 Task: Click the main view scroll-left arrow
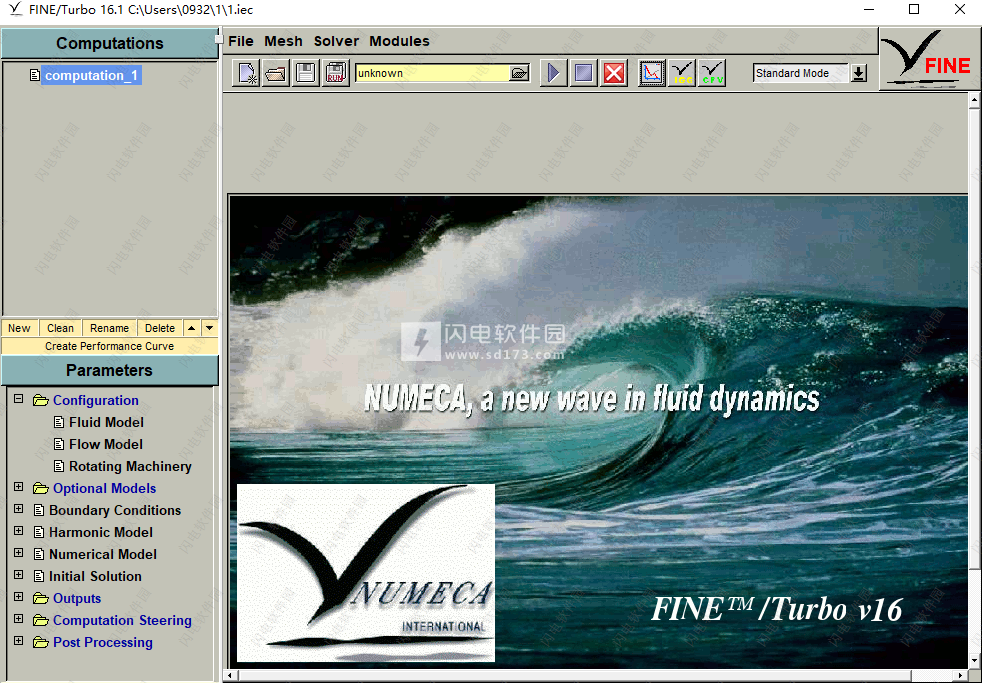pos(232,675)
